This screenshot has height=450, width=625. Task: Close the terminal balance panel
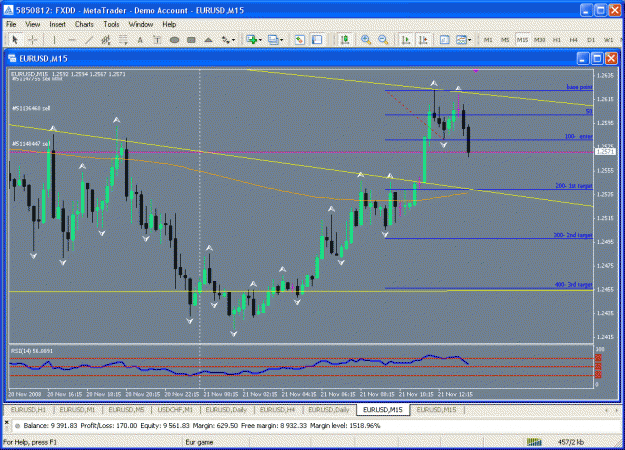[x=6, y=422]
